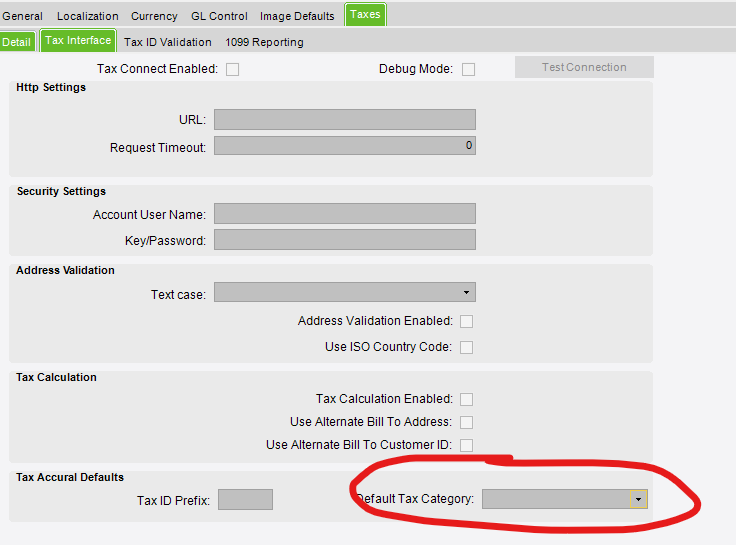Open the Currency tab
736x545 pixels.
[x=154, y=16]
